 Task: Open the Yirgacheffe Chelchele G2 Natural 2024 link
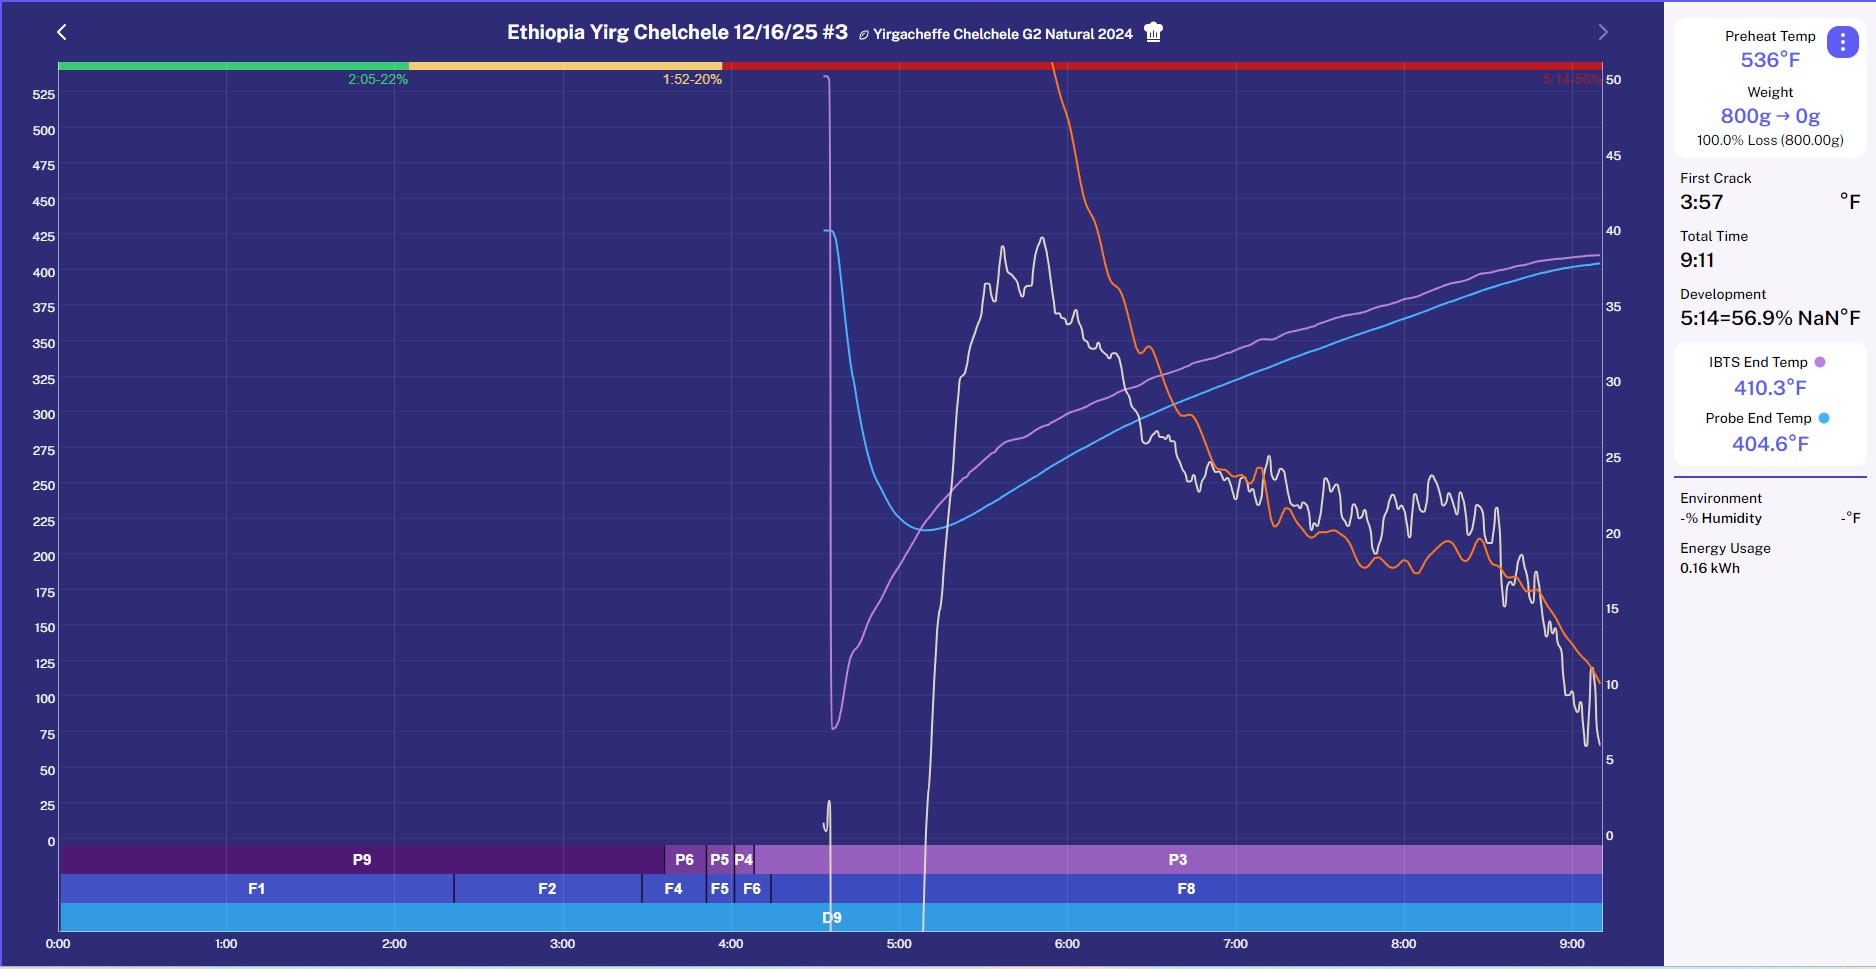pos(1002,34)
